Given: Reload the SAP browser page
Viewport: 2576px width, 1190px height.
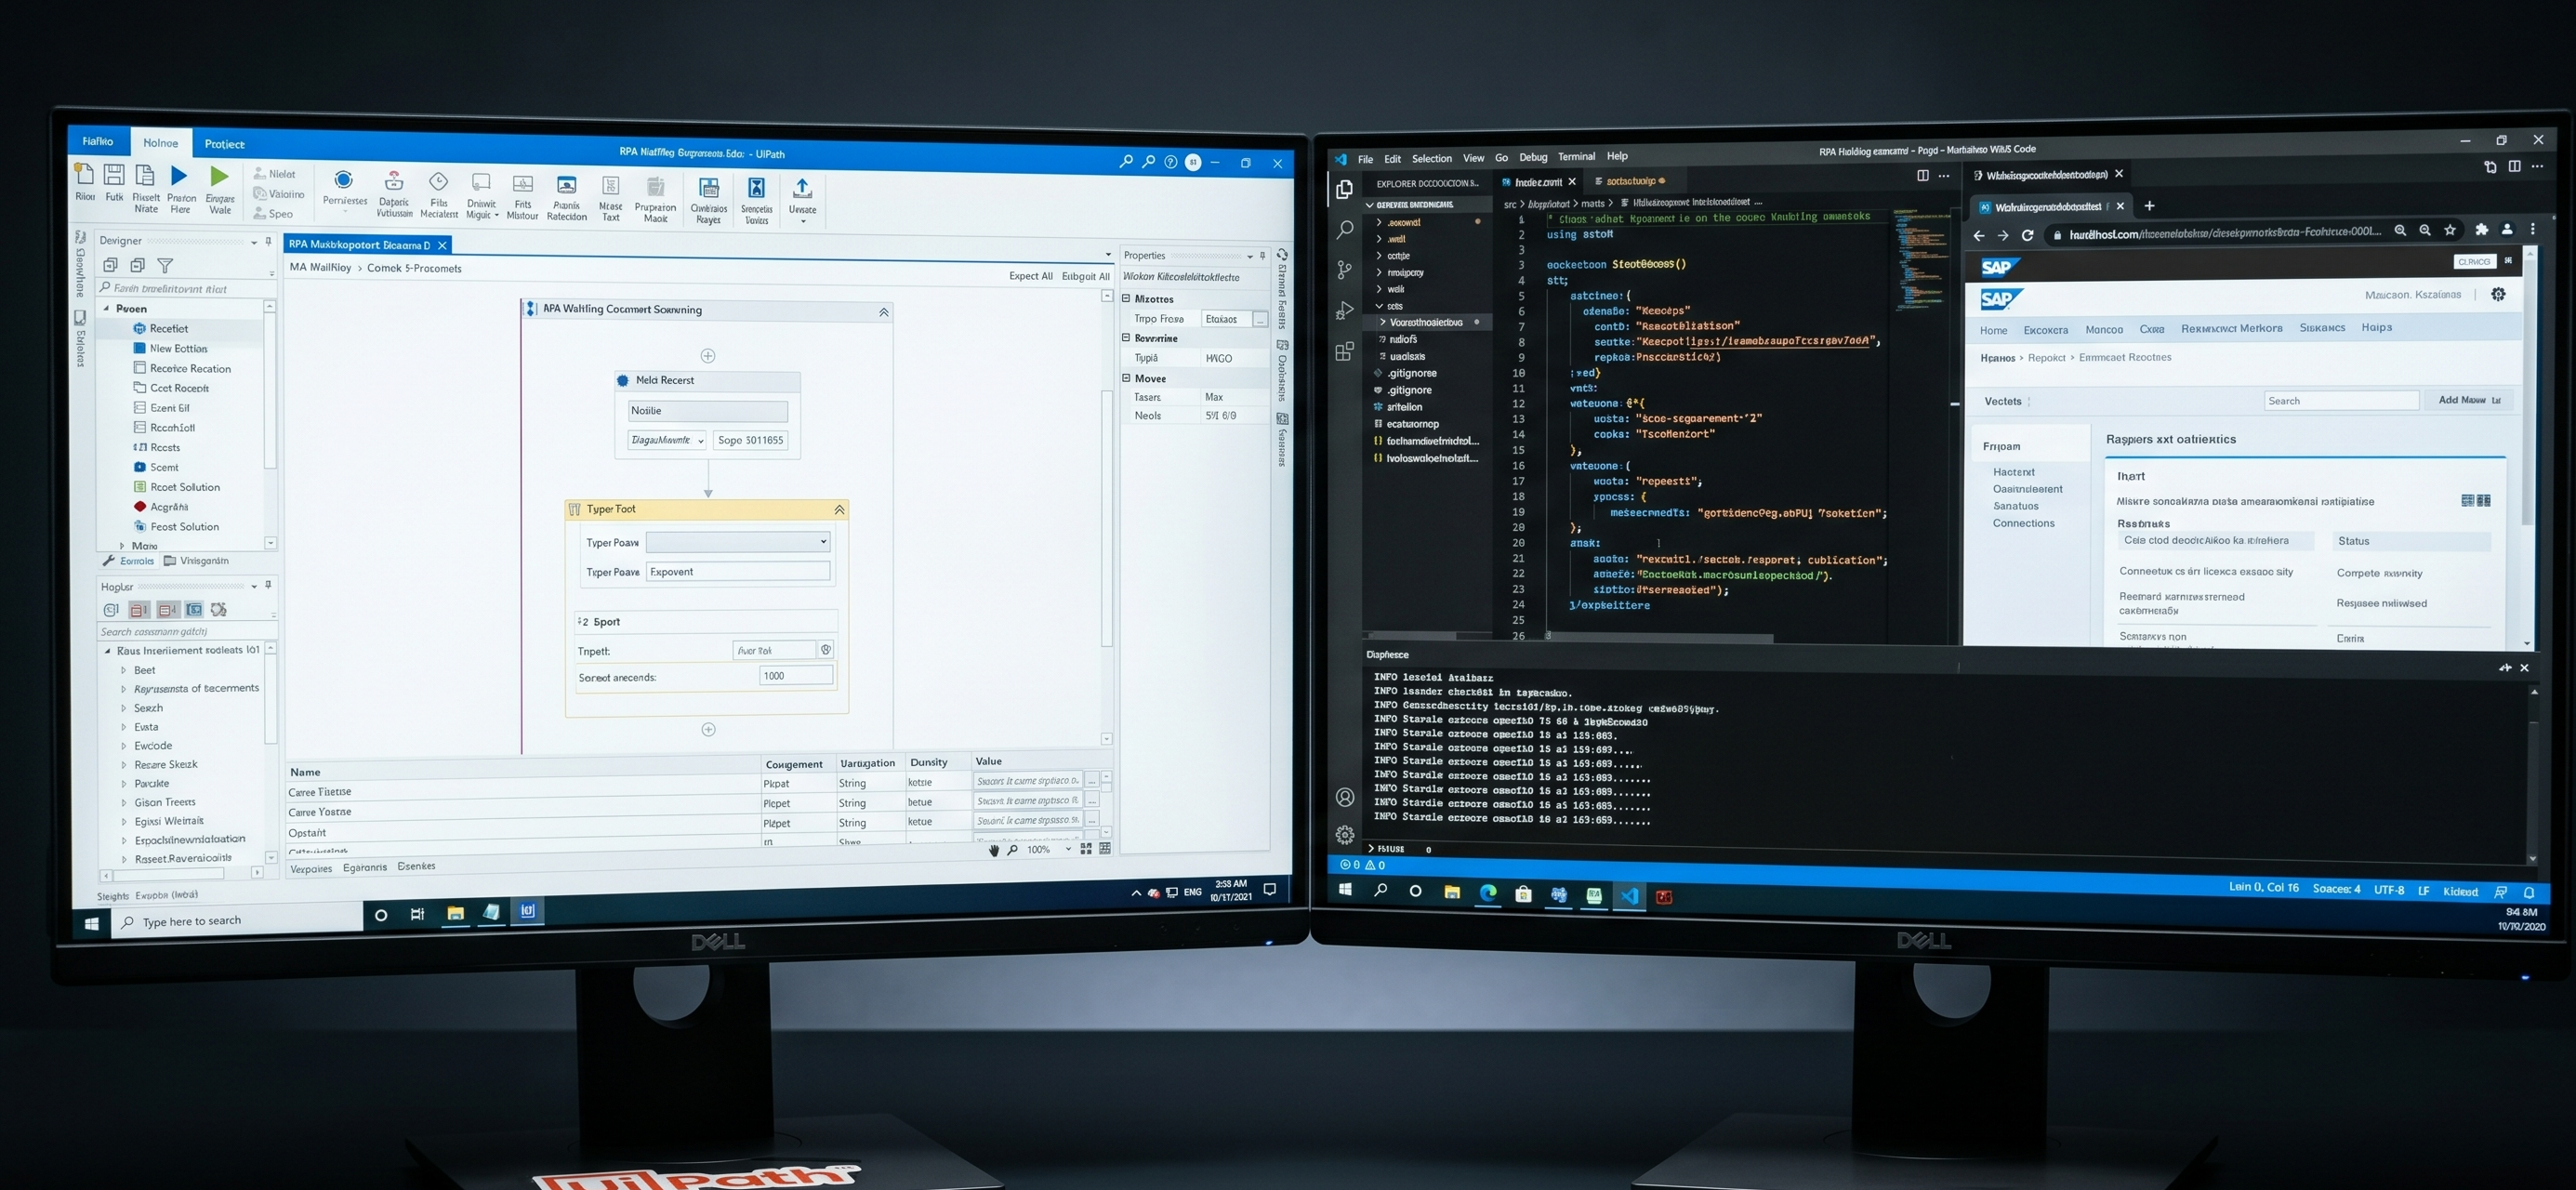Looking at the screenshot, I should pos(2027,235).
